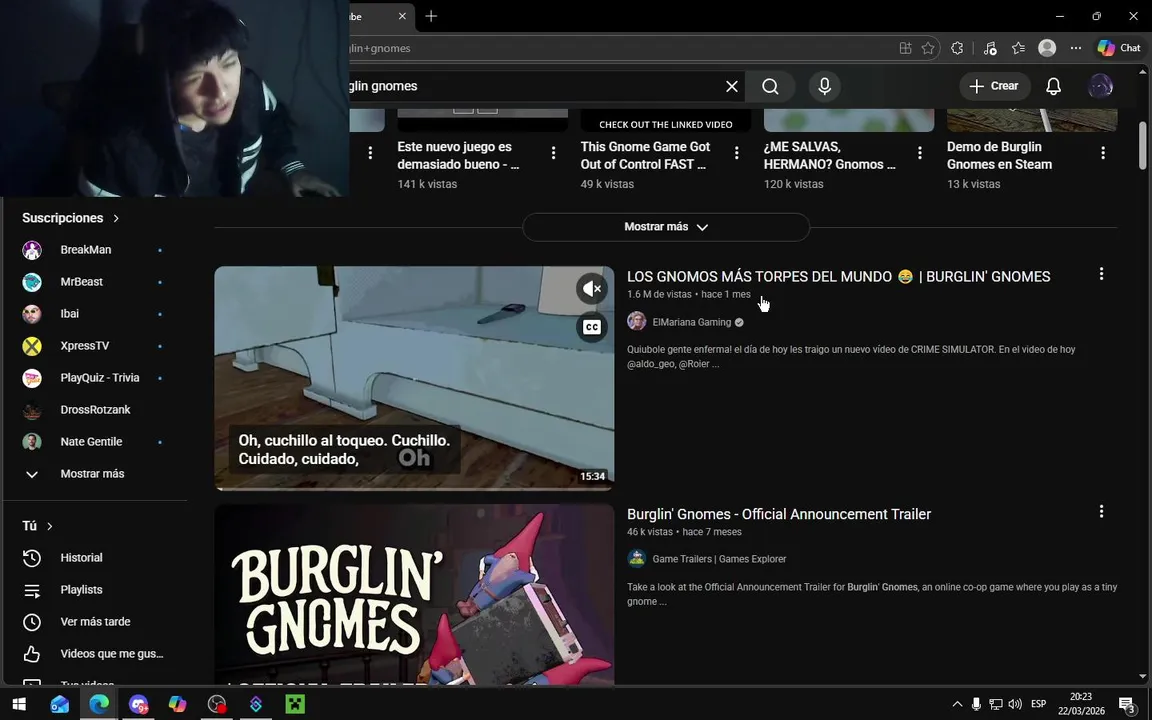Visit Game Trailers | Games Explorer channel
This screenshot has height=720, width=1152.
[719, 559]
